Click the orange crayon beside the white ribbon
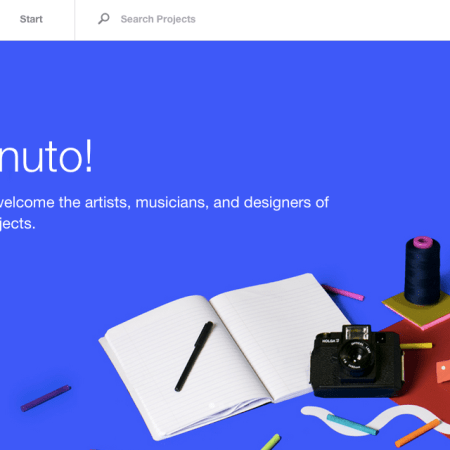Screen dimensions: 450x450 [x=418, y=433]
